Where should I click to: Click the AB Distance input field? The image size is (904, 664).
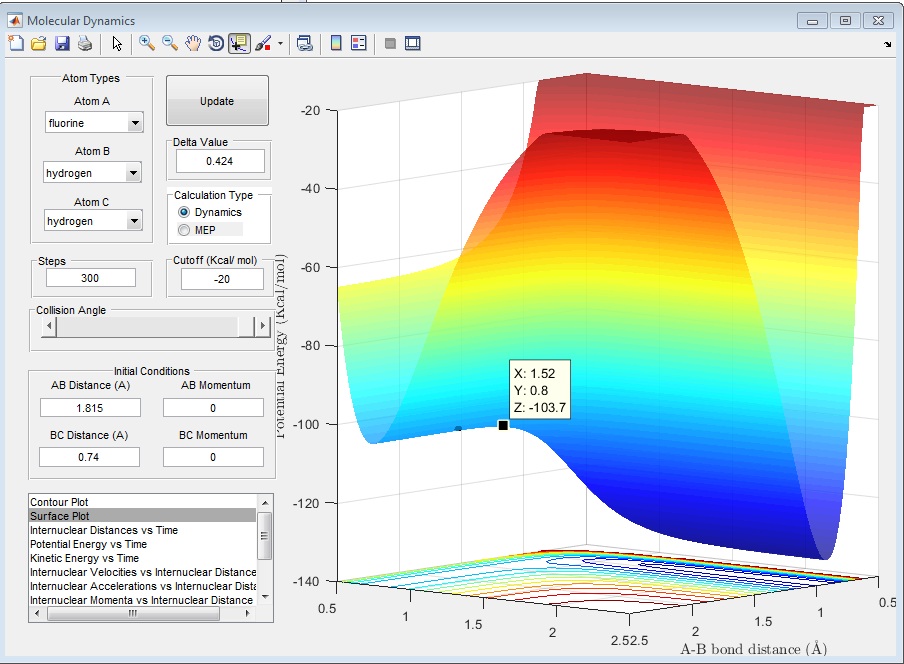coord(90,408)
